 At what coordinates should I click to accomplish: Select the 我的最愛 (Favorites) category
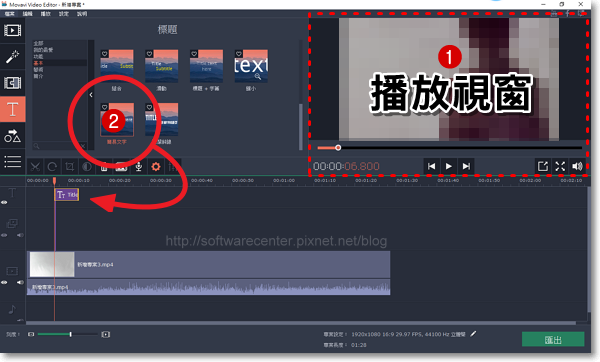point(43,50)
